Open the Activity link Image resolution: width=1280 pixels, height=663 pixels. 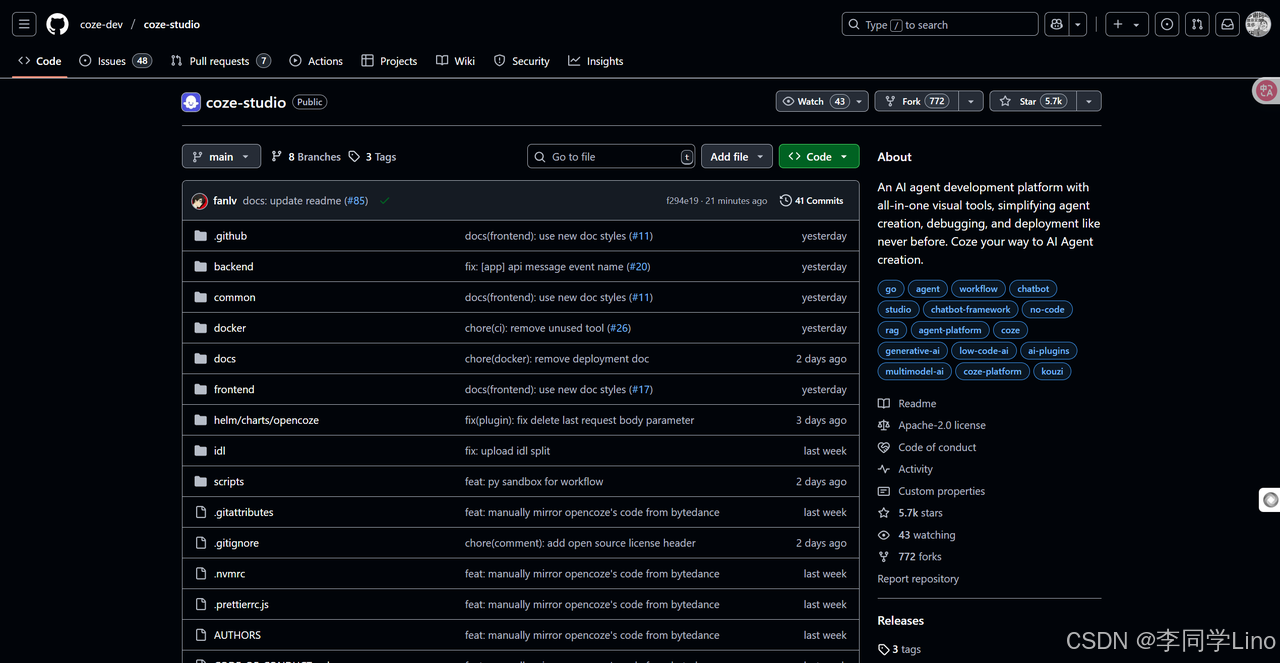click(905, 470)
